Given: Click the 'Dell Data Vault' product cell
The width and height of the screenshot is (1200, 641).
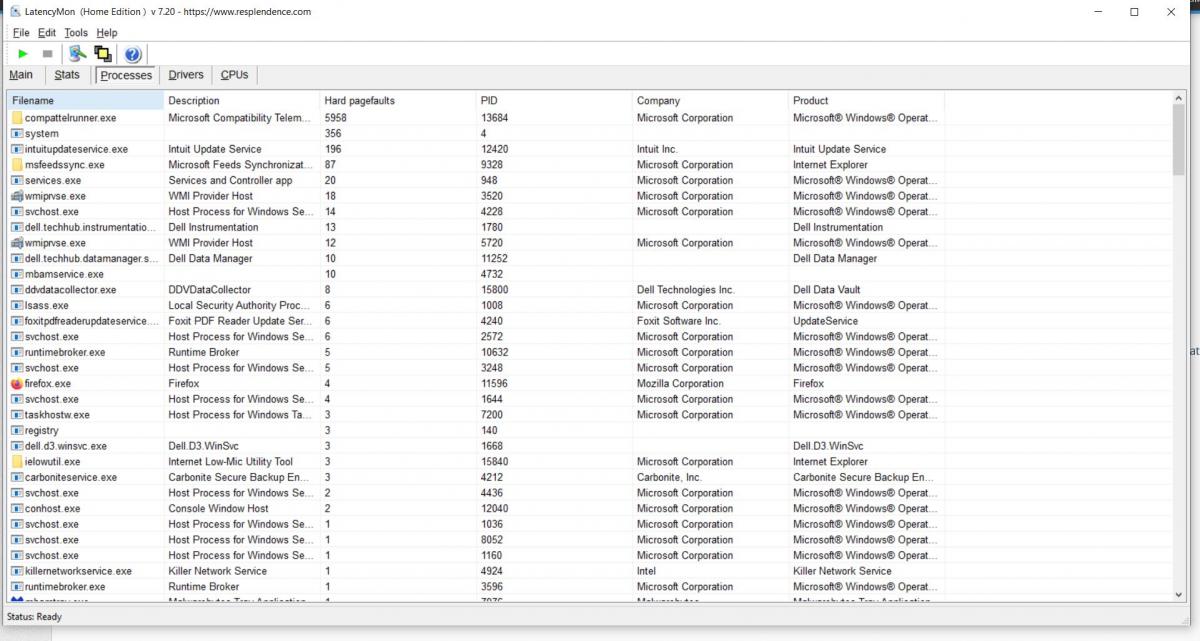Looking at the screenshot, I should pos(827,290).
